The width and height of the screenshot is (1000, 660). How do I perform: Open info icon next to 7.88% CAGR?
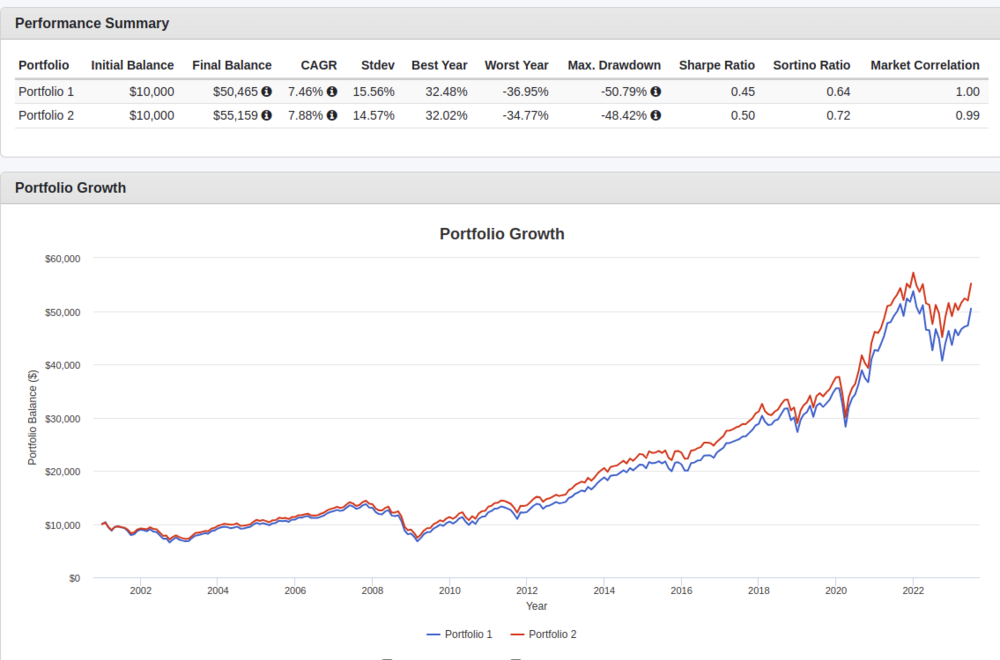click(x=332, y=115)
